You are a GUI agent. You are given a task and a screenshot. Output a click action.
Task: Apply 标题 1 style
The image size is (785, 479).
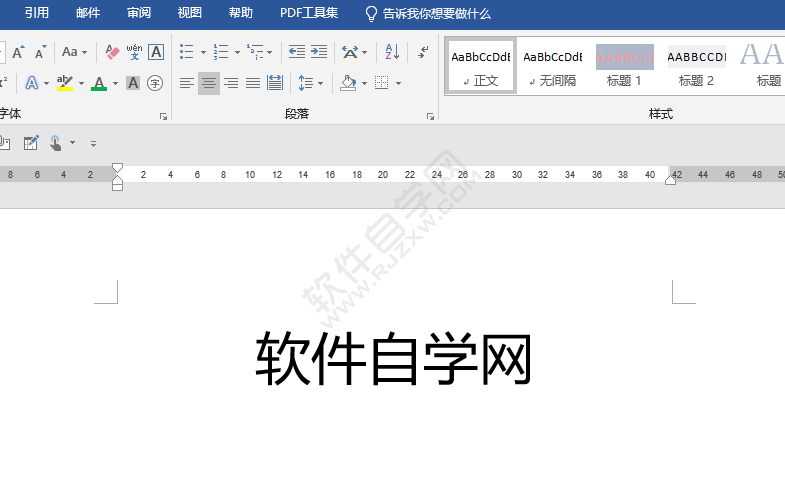pyautogui.click(x=624, y=66)
